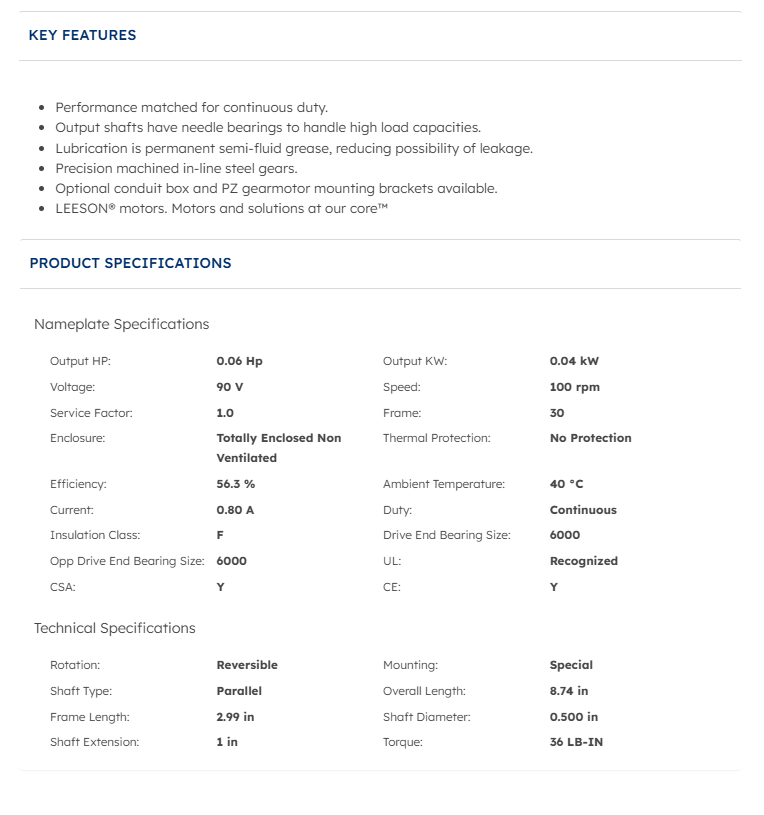Click the Insulation Class label
This screenshot has height=815, width=764.
pos(95,535)
